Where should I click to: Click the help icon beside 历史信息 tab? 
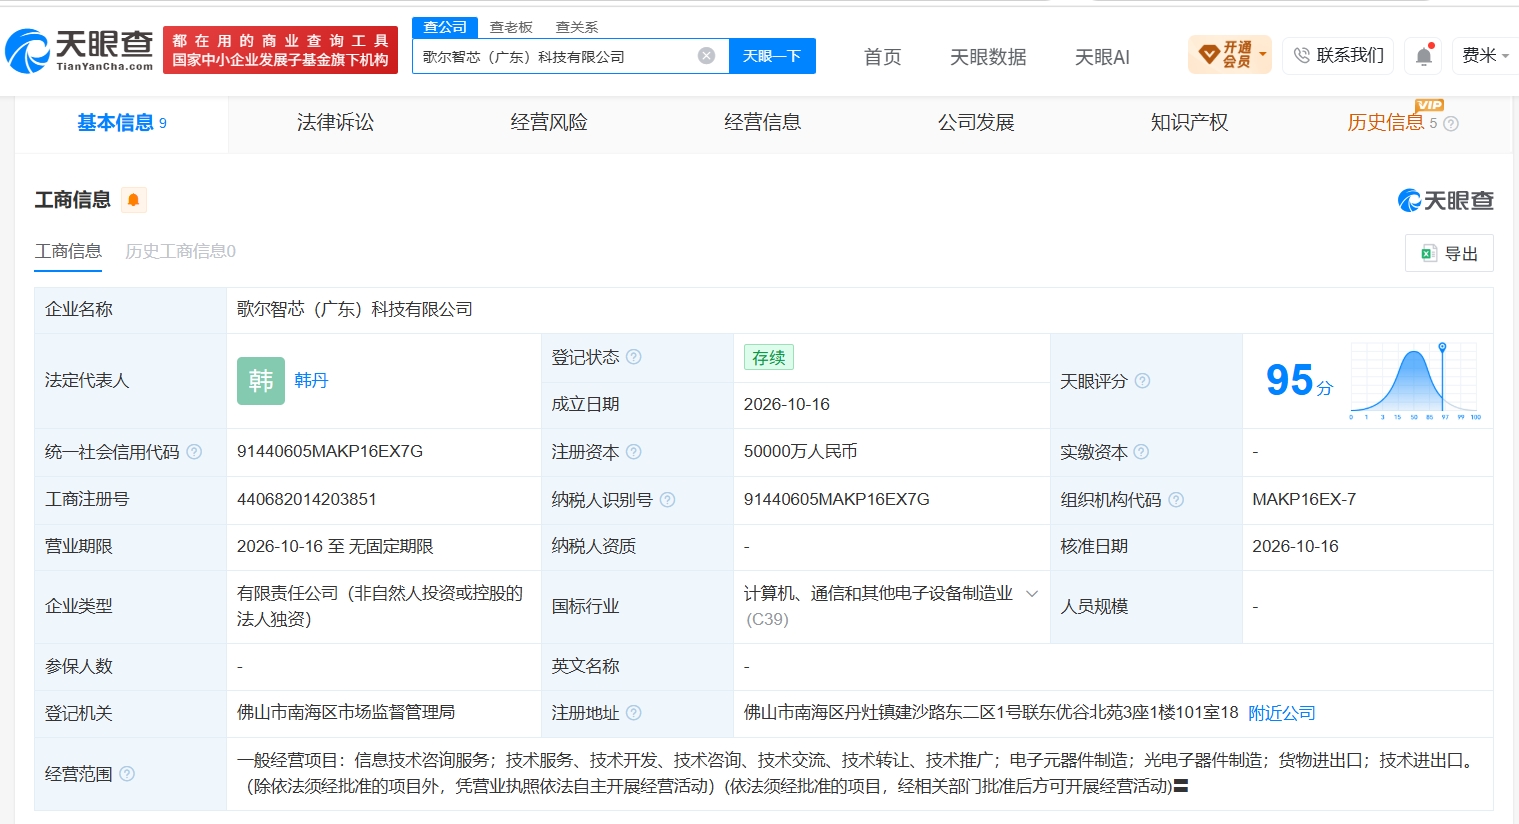(1451, 124)
